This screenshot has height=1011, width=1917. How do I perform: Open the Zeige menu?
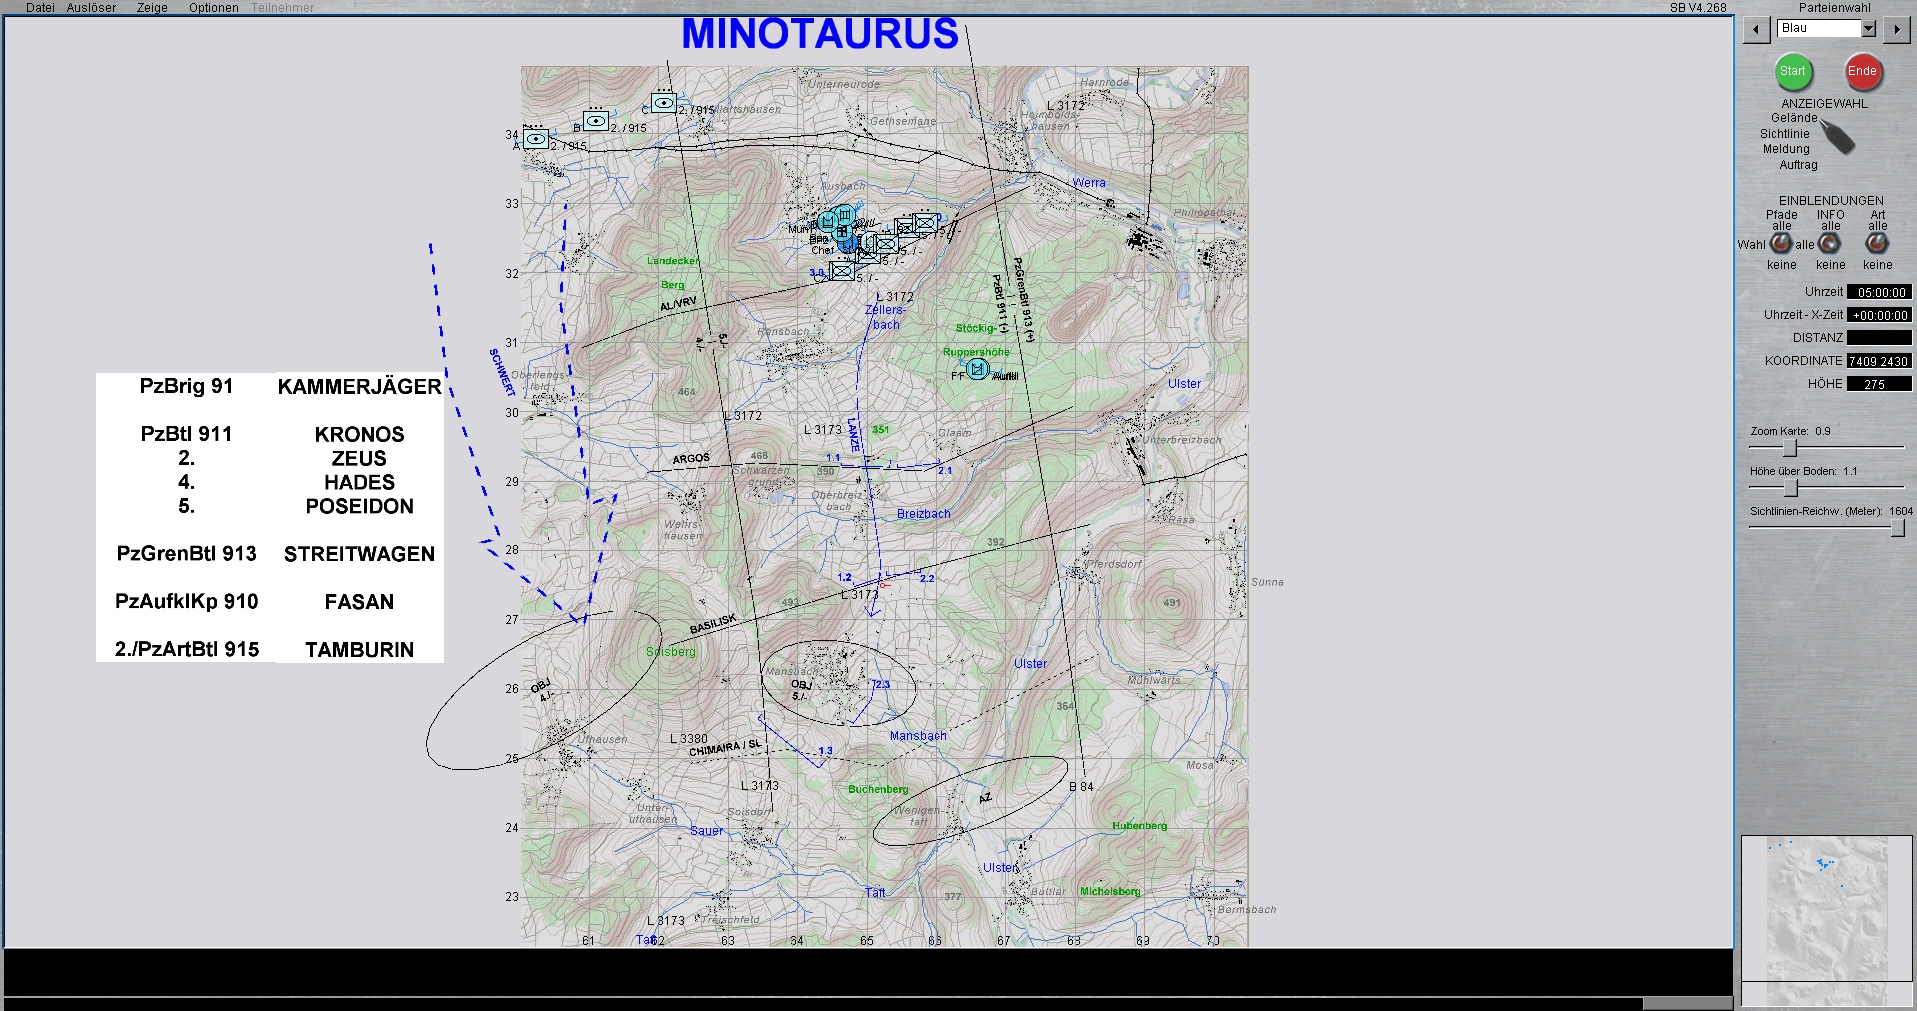(152, 8)
